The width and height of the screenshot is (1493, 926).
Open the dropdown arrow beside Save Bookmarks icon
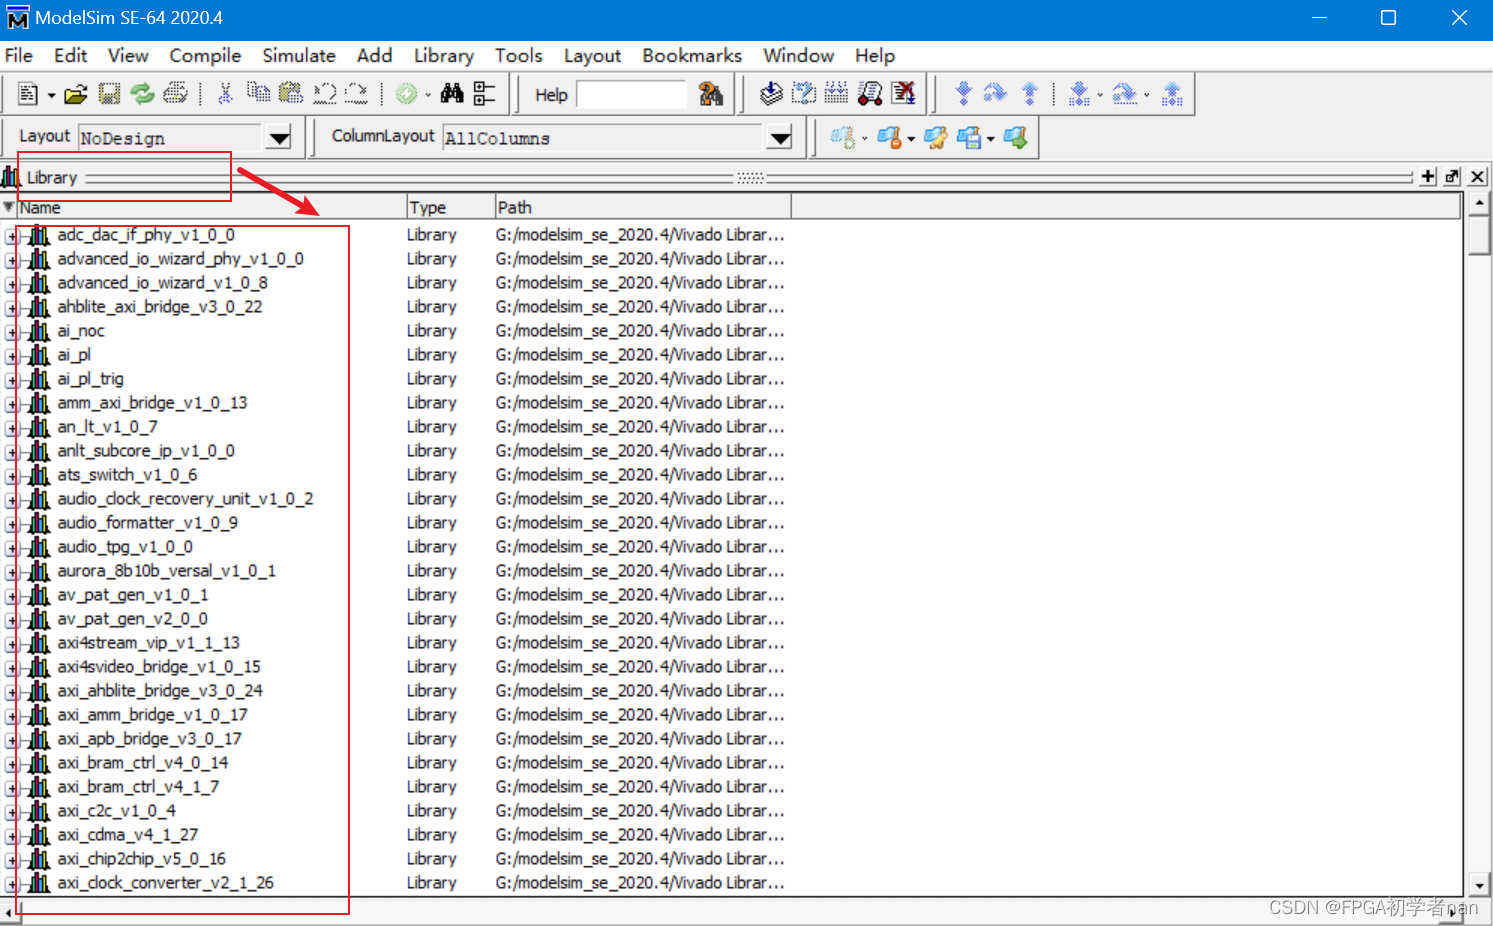pos(991,140)
